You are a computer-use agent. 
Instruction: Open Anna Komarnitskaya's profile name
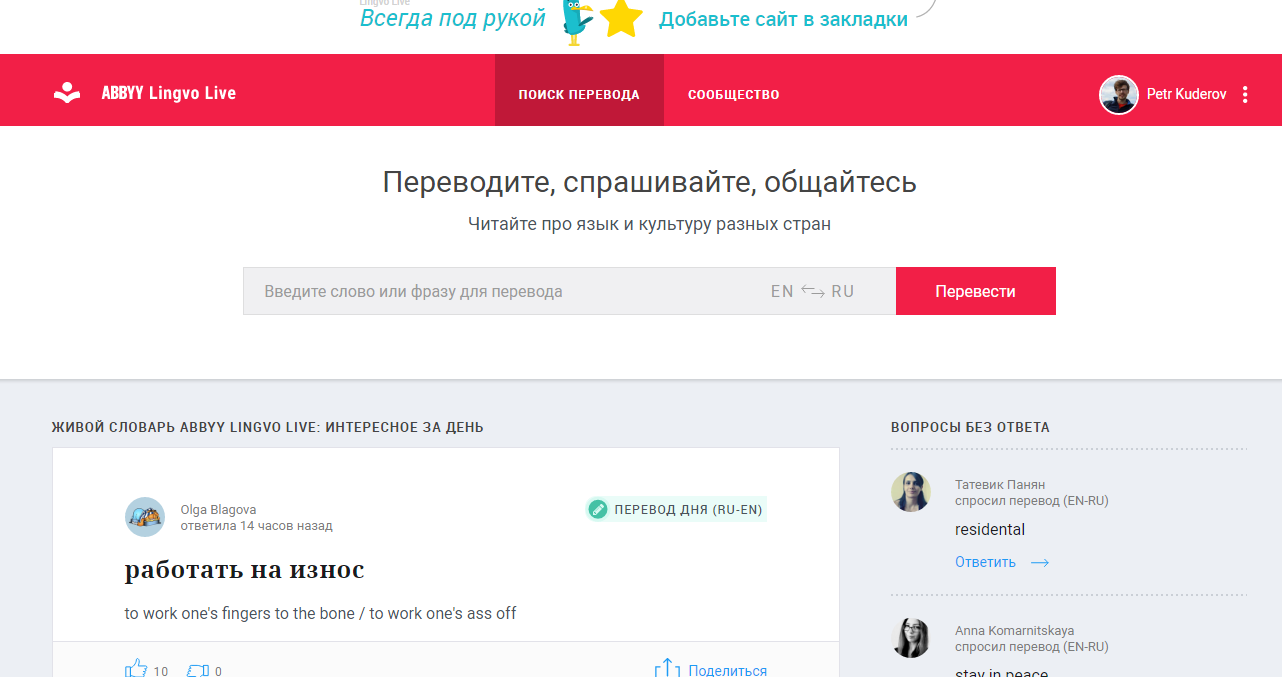(x=1015, y=631)
